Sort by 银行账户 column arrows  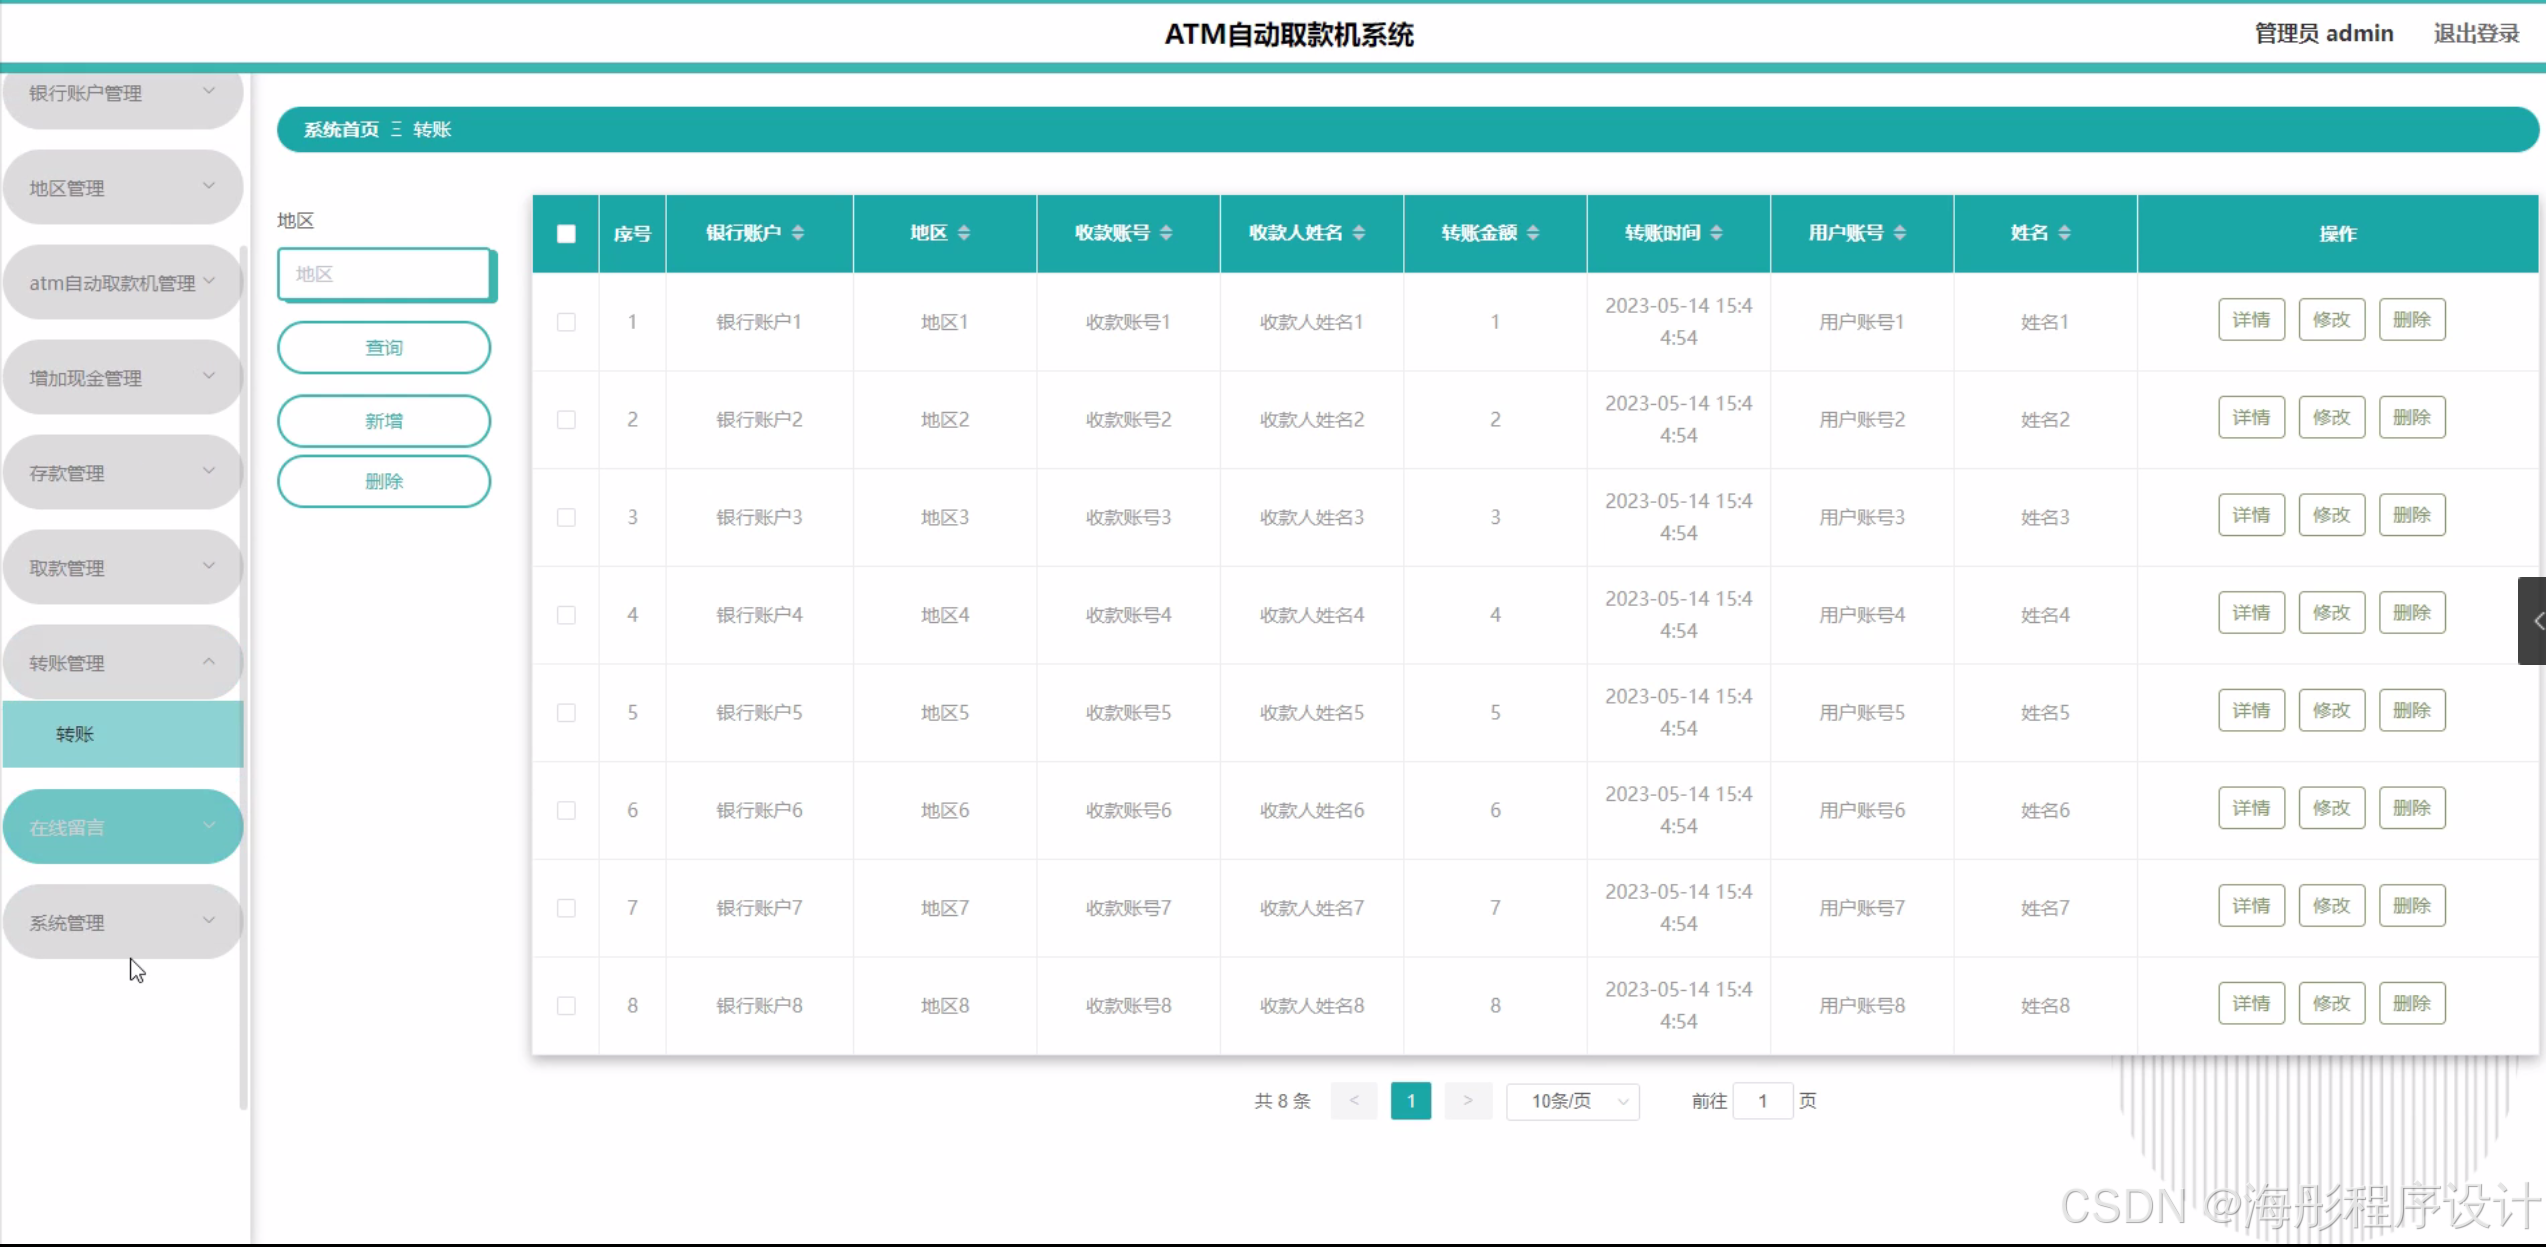click(x=798, y=233)
